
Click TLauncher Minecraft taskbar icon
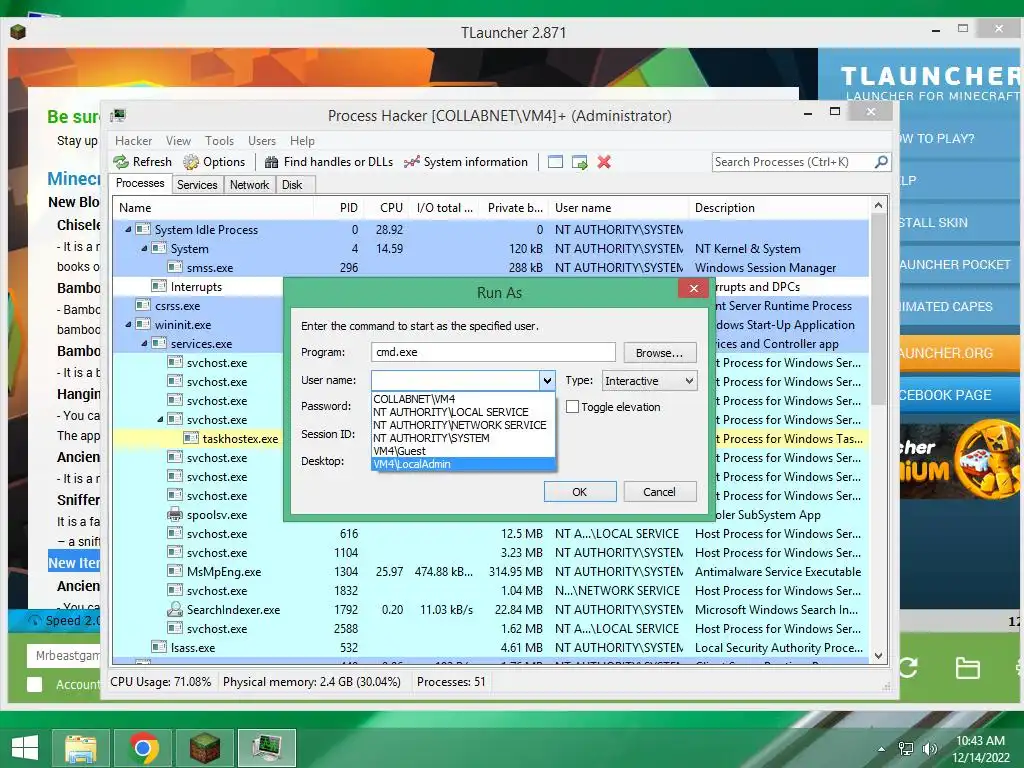point(205,748)
